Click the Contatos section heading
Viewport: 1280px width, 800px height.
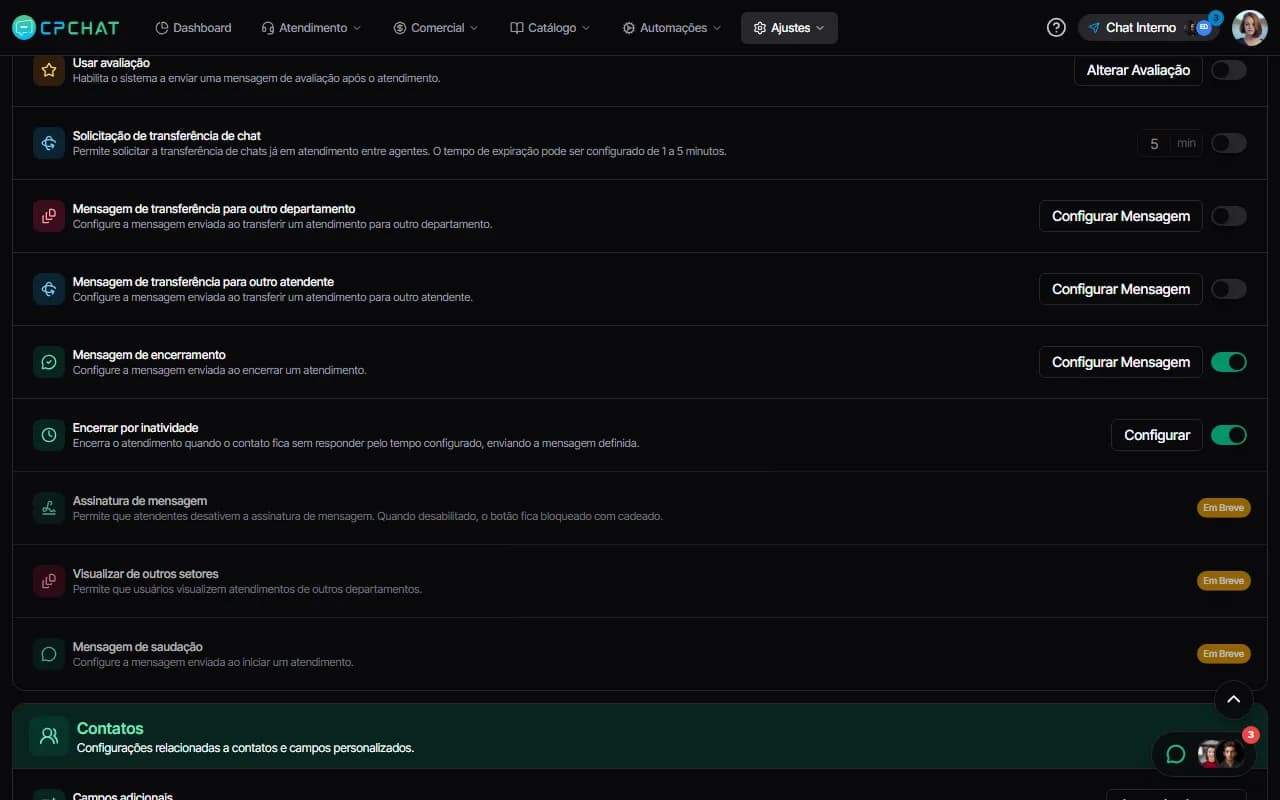pos(110,728)
